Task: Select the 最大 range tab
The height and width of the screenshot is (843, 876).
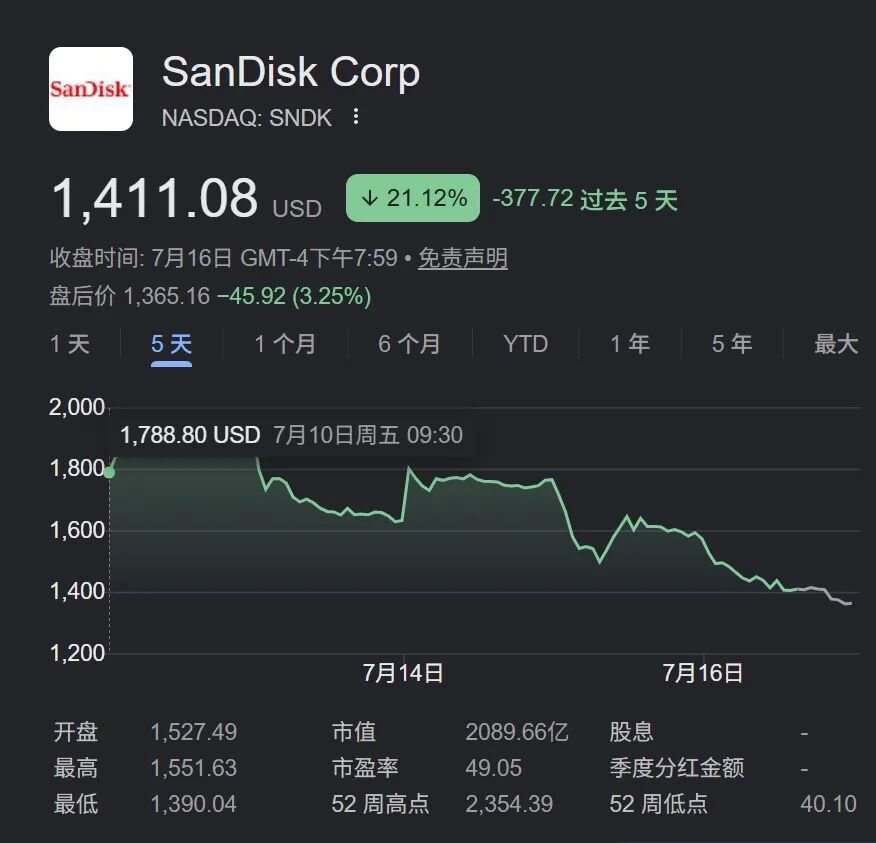Action: point(836,344)
